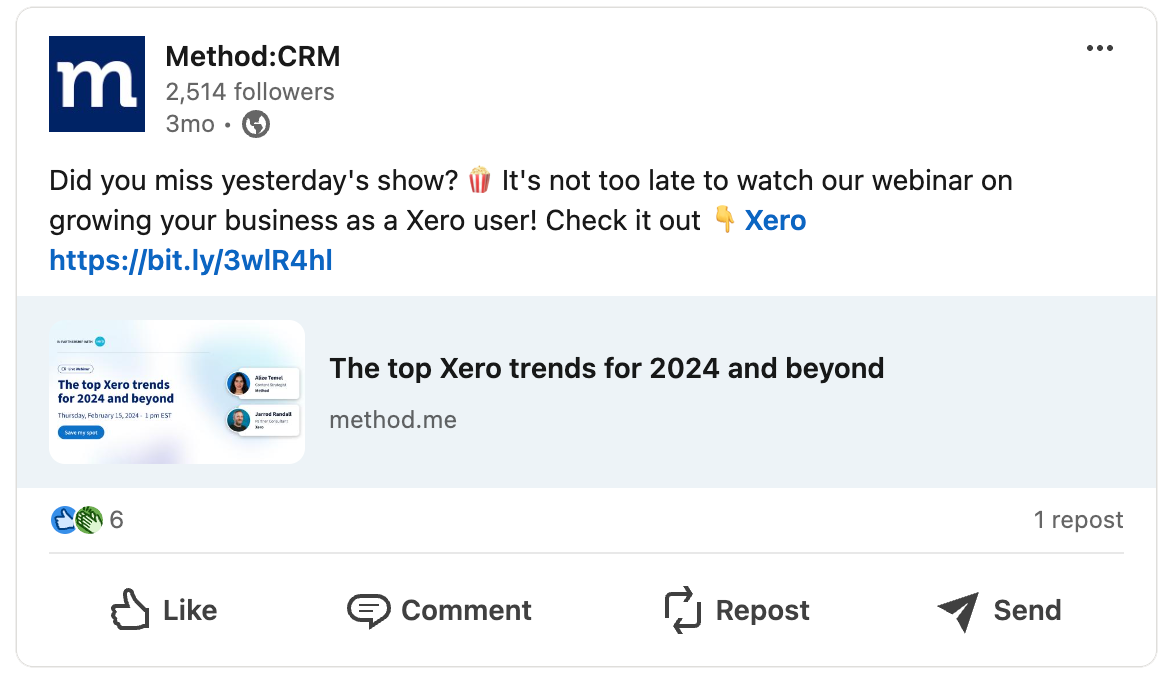Click the method.me source domain
Image resolution: width=1168 pixels, height=674 pixels.
pos(393,420)
